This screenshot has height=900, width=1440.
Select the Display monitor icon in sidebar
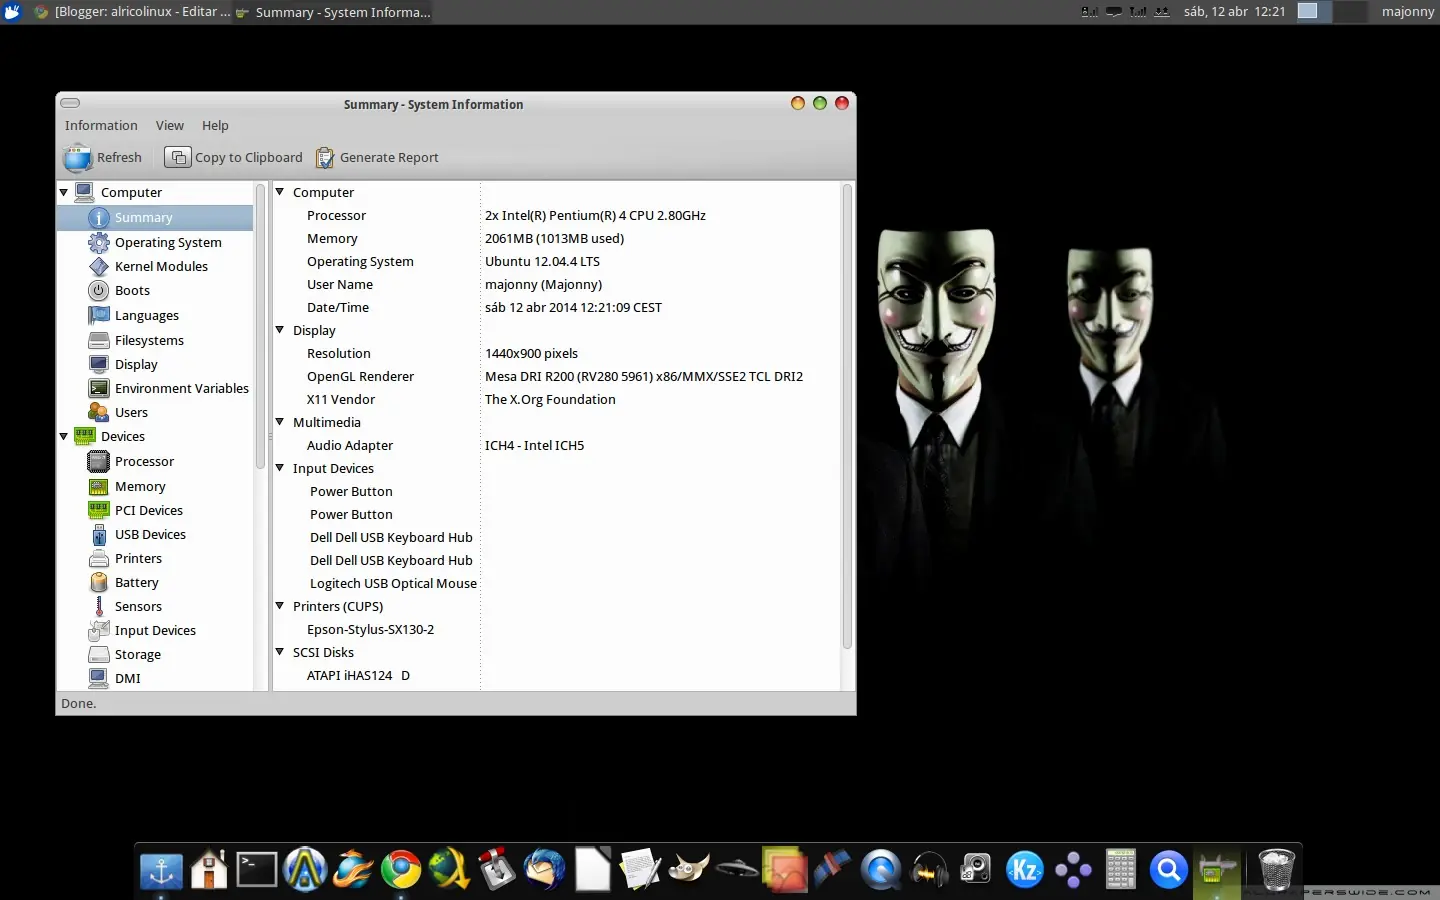coord(98,364)
